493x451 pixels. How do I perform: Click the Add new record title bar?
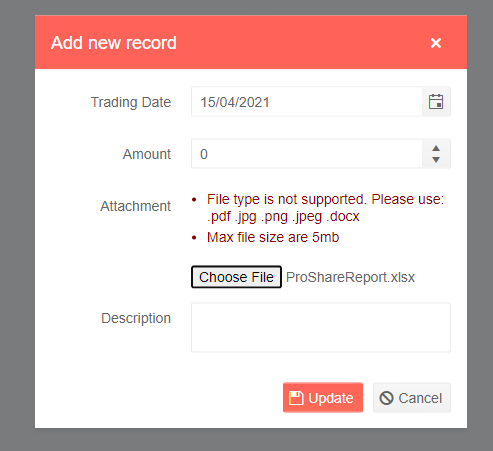pos(251,42)
